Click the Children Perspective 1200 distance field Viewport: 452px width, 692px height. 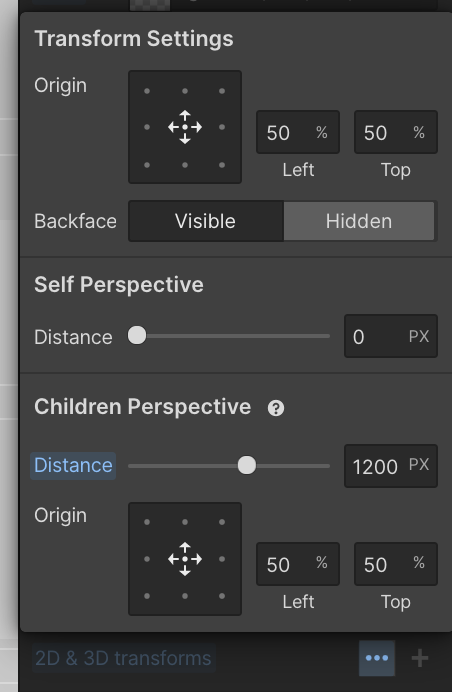pyautogui.click(x=391, y=466)
